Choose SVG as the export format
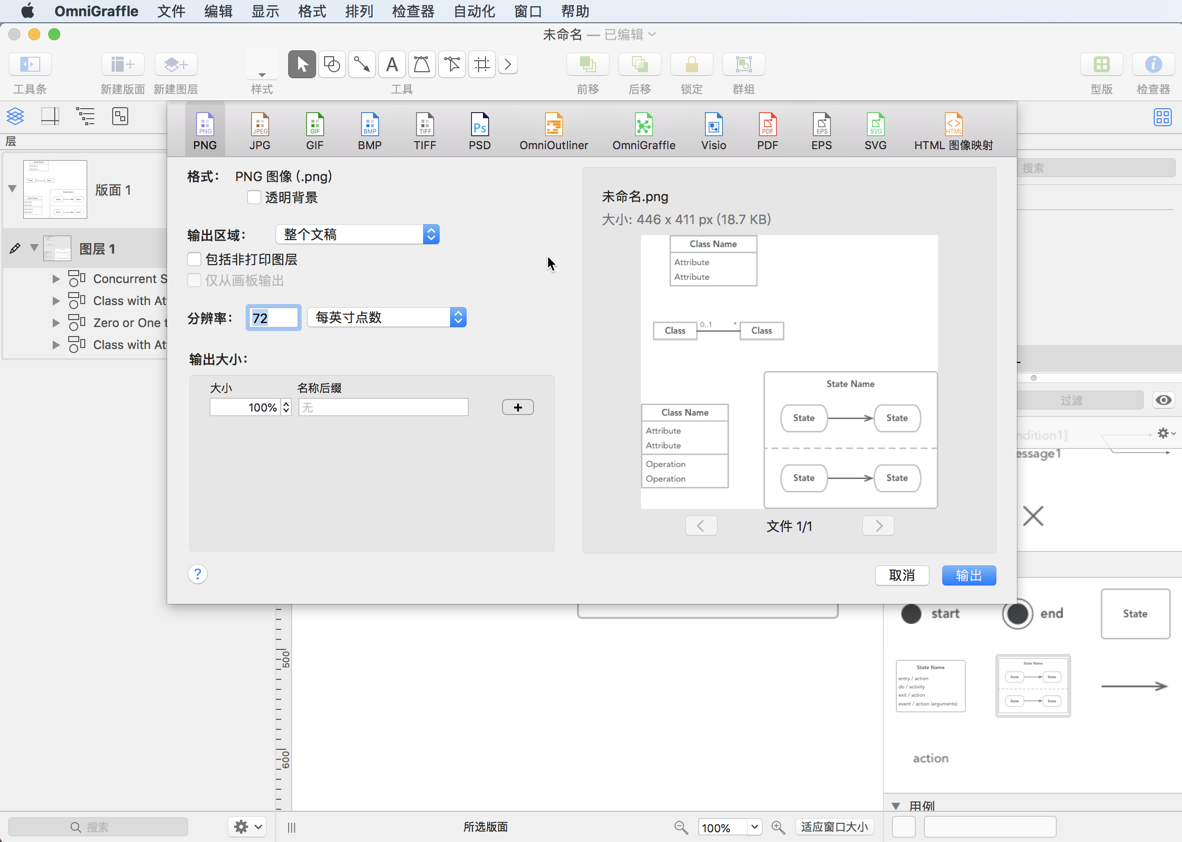 875,129
